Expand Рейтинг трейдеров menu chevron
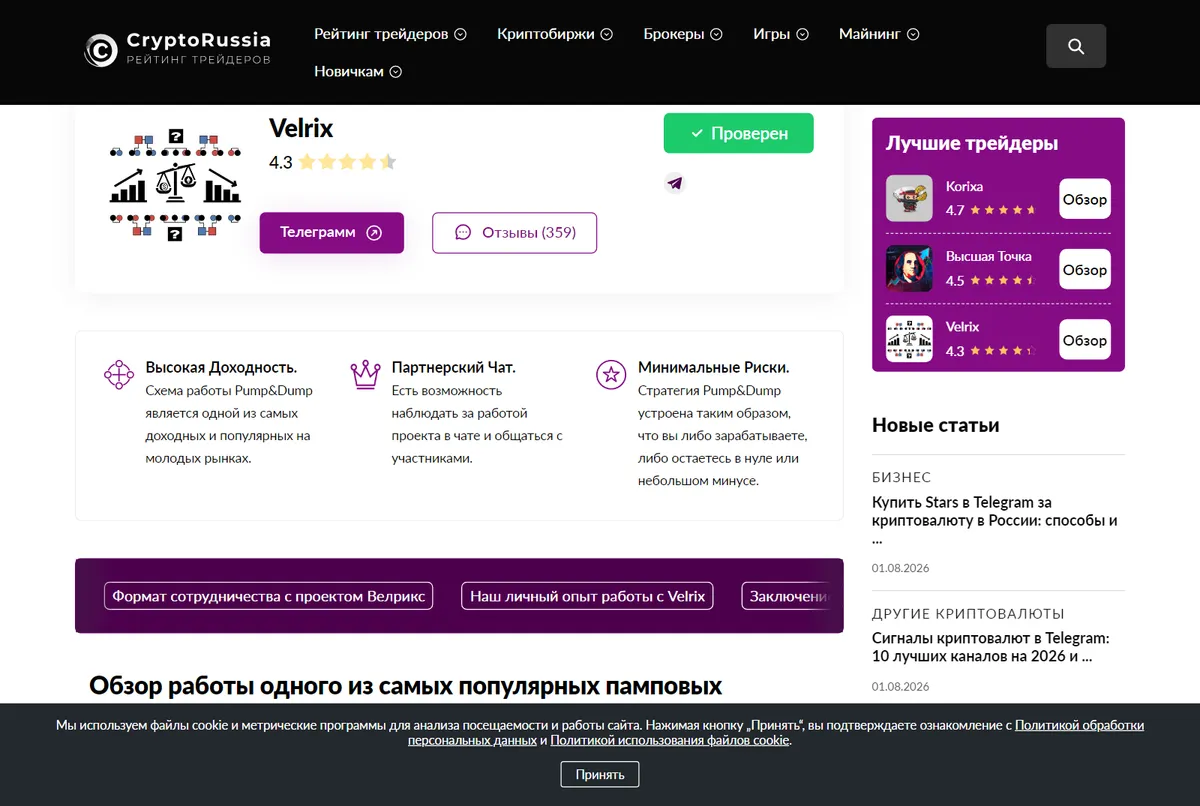The height and width of the screenshot is (806, 1200). click(460, 34)
